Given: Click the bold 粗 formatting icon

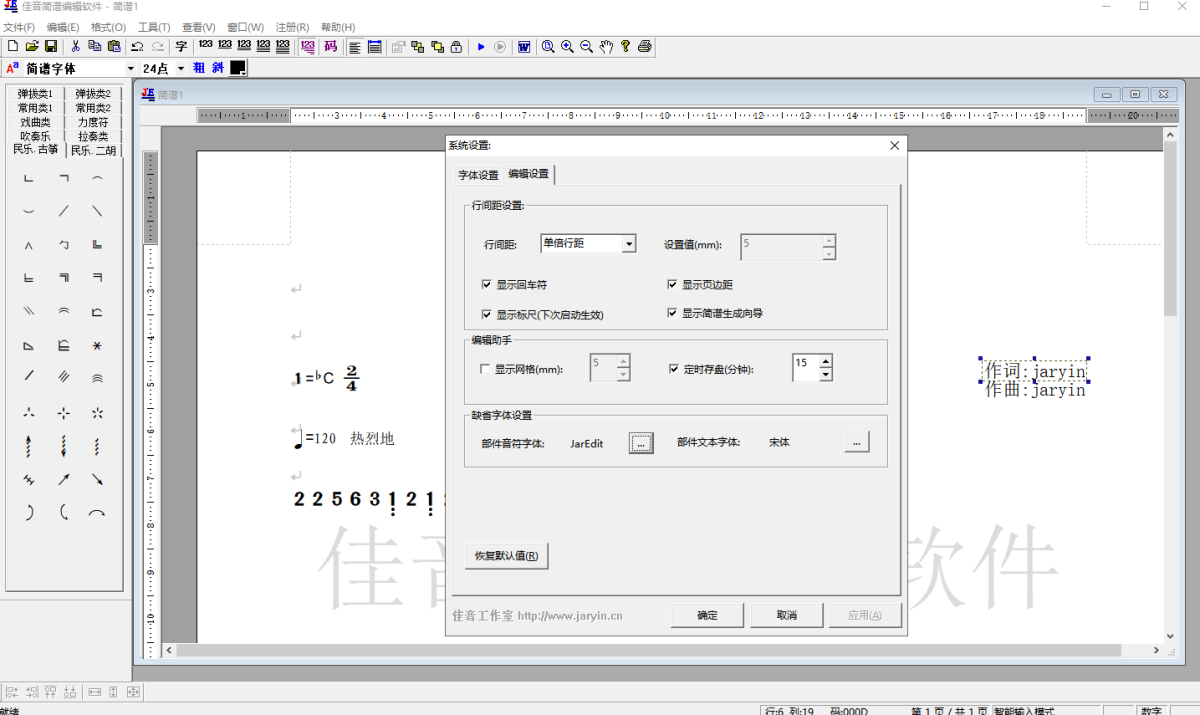Looking at the screenshot, I should tap(199, 68).
